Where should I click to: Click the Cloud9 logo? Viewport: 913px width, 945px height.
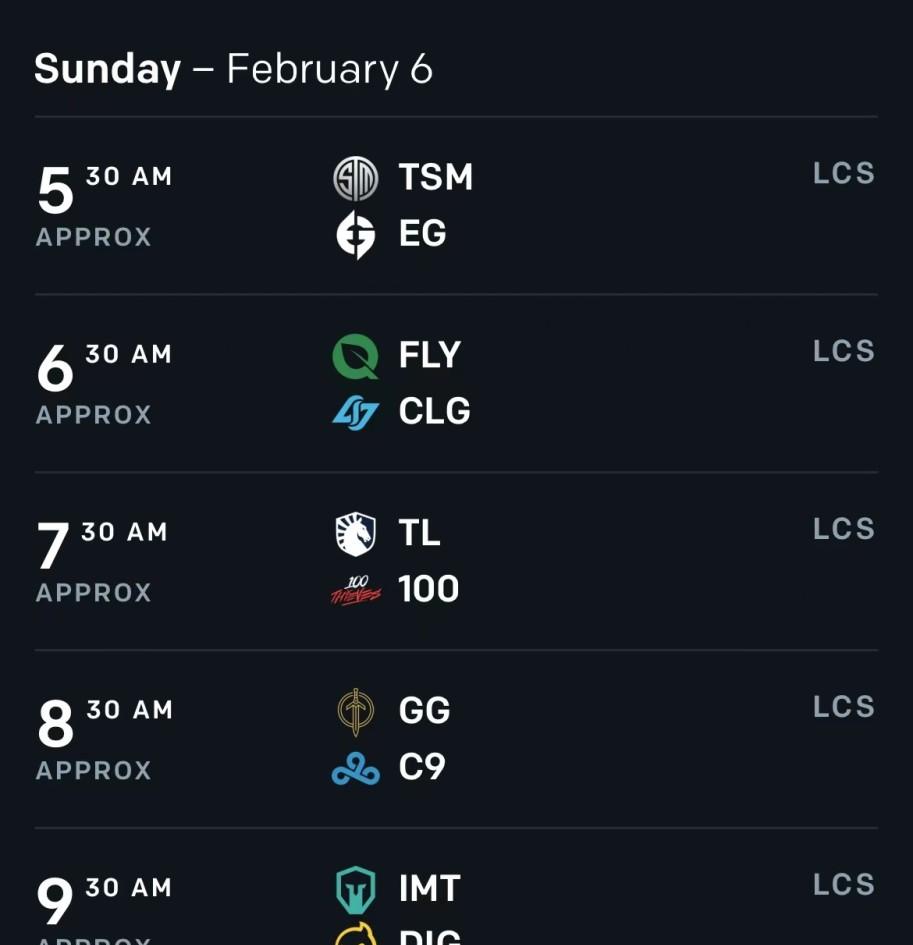[356, 768]
